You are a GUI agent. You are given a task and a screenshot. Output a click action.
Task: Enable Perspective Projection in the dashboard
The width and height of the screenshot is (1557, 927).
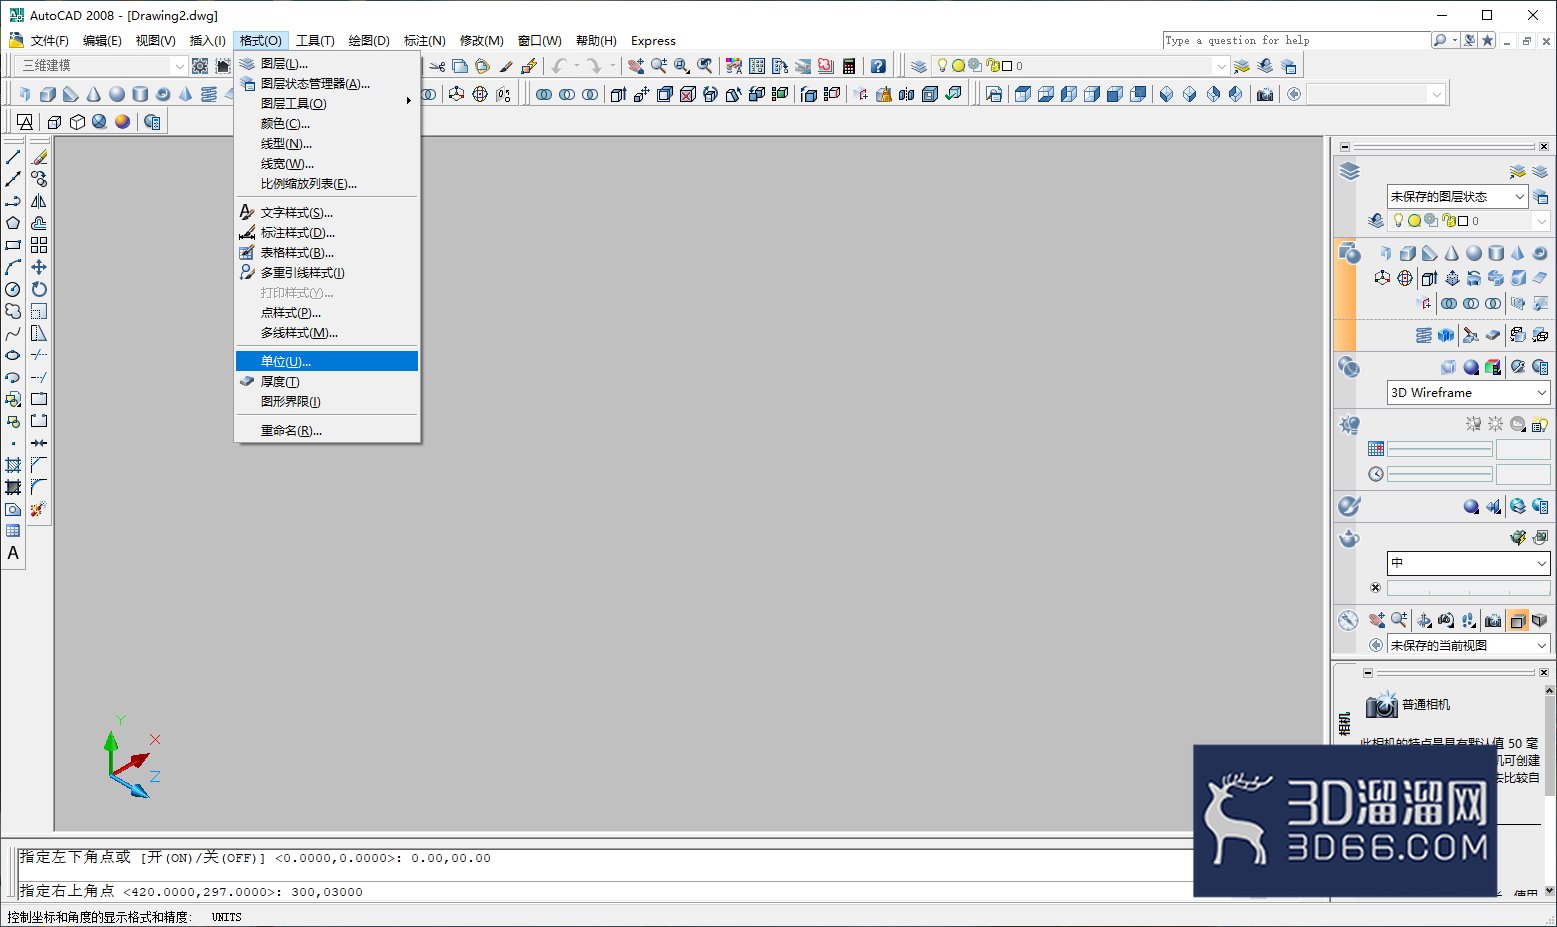click(1540, 620)
